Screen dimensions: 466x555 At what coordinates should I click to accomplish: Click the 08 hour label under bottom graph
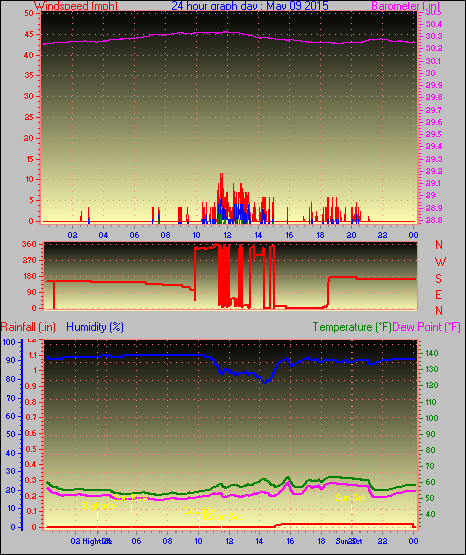coord(167,541)
